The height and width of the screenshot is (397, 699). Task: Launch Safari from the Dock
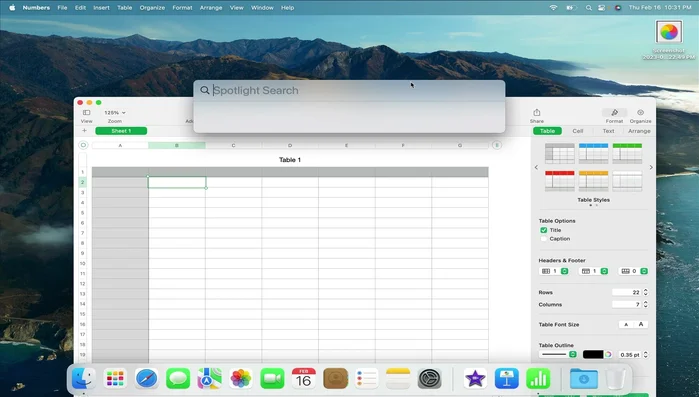point(147,379)
